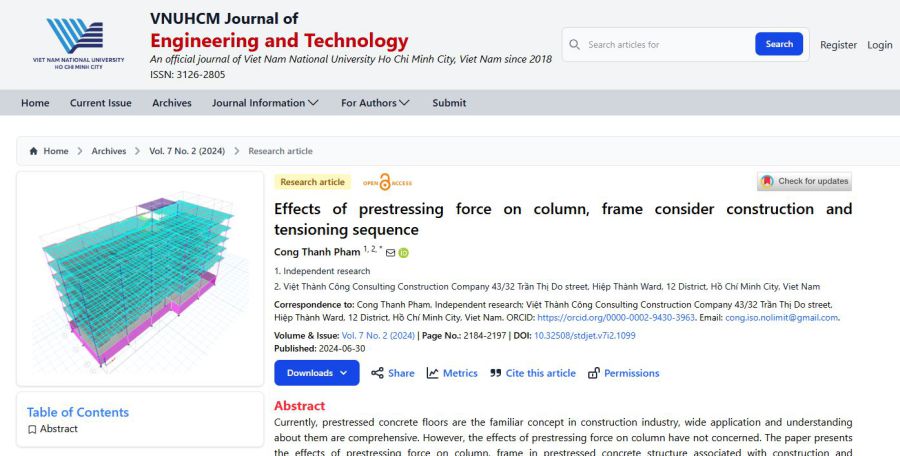Click the home icon in breadcrumb
Viewport: 900px width, 456px height.
tap(33, 151)
